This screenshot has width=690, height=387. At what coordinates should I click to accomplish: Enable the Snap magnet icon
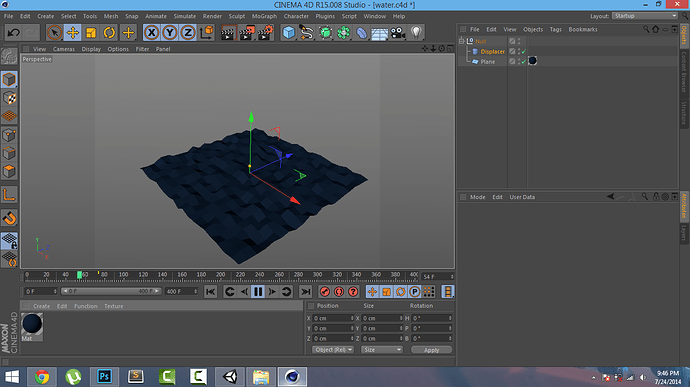[x=9, y=218]
